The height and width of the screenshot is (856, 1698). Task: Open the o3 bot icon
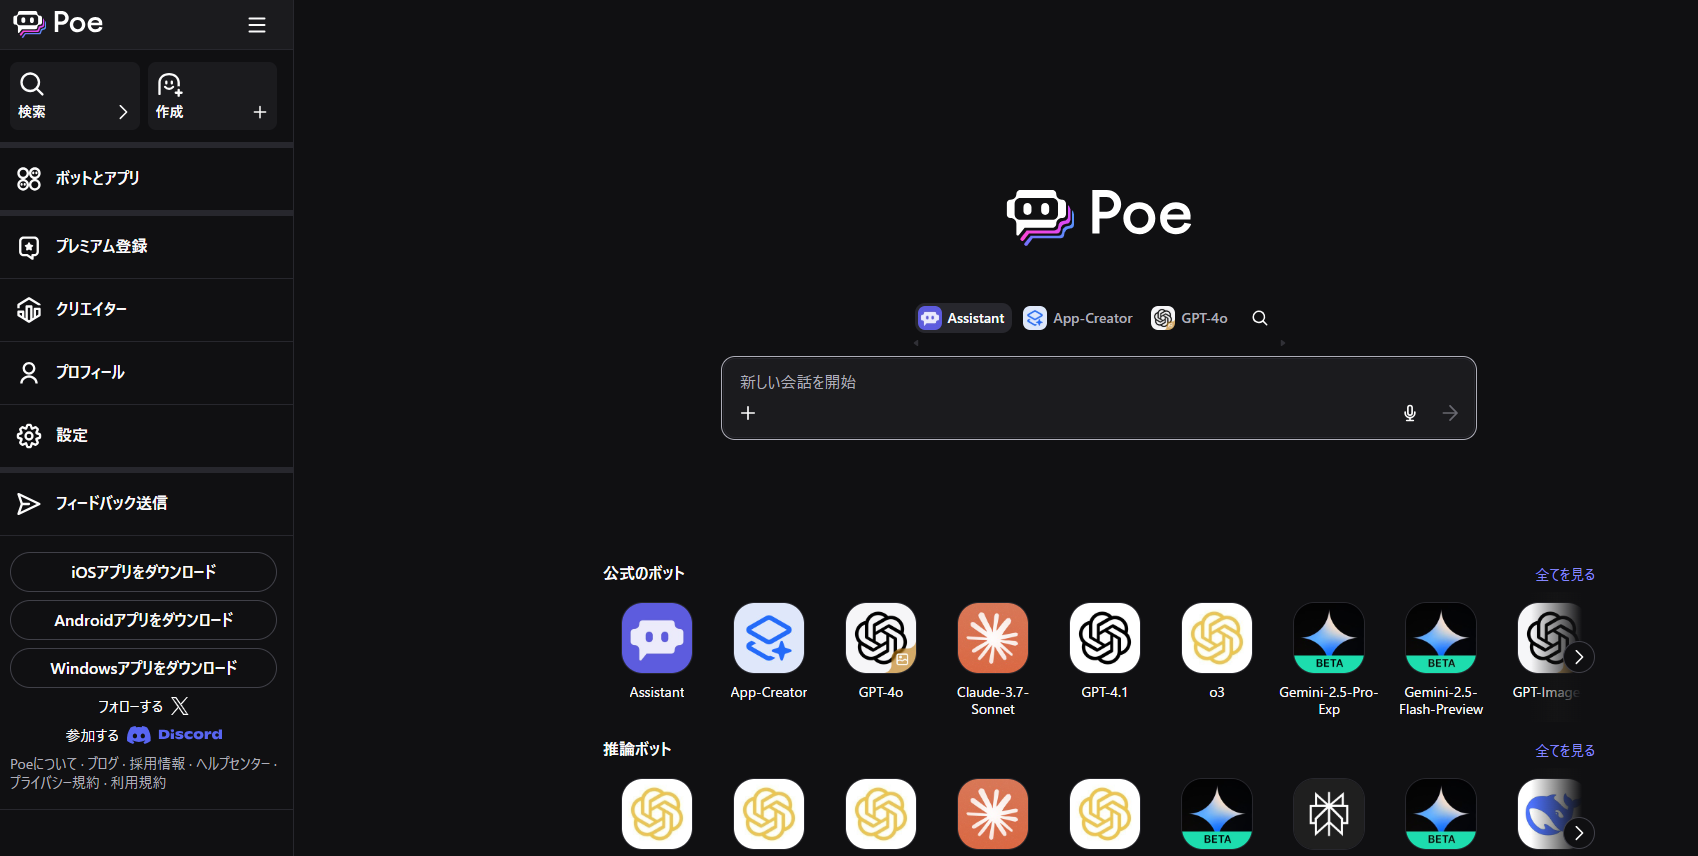1217,638
